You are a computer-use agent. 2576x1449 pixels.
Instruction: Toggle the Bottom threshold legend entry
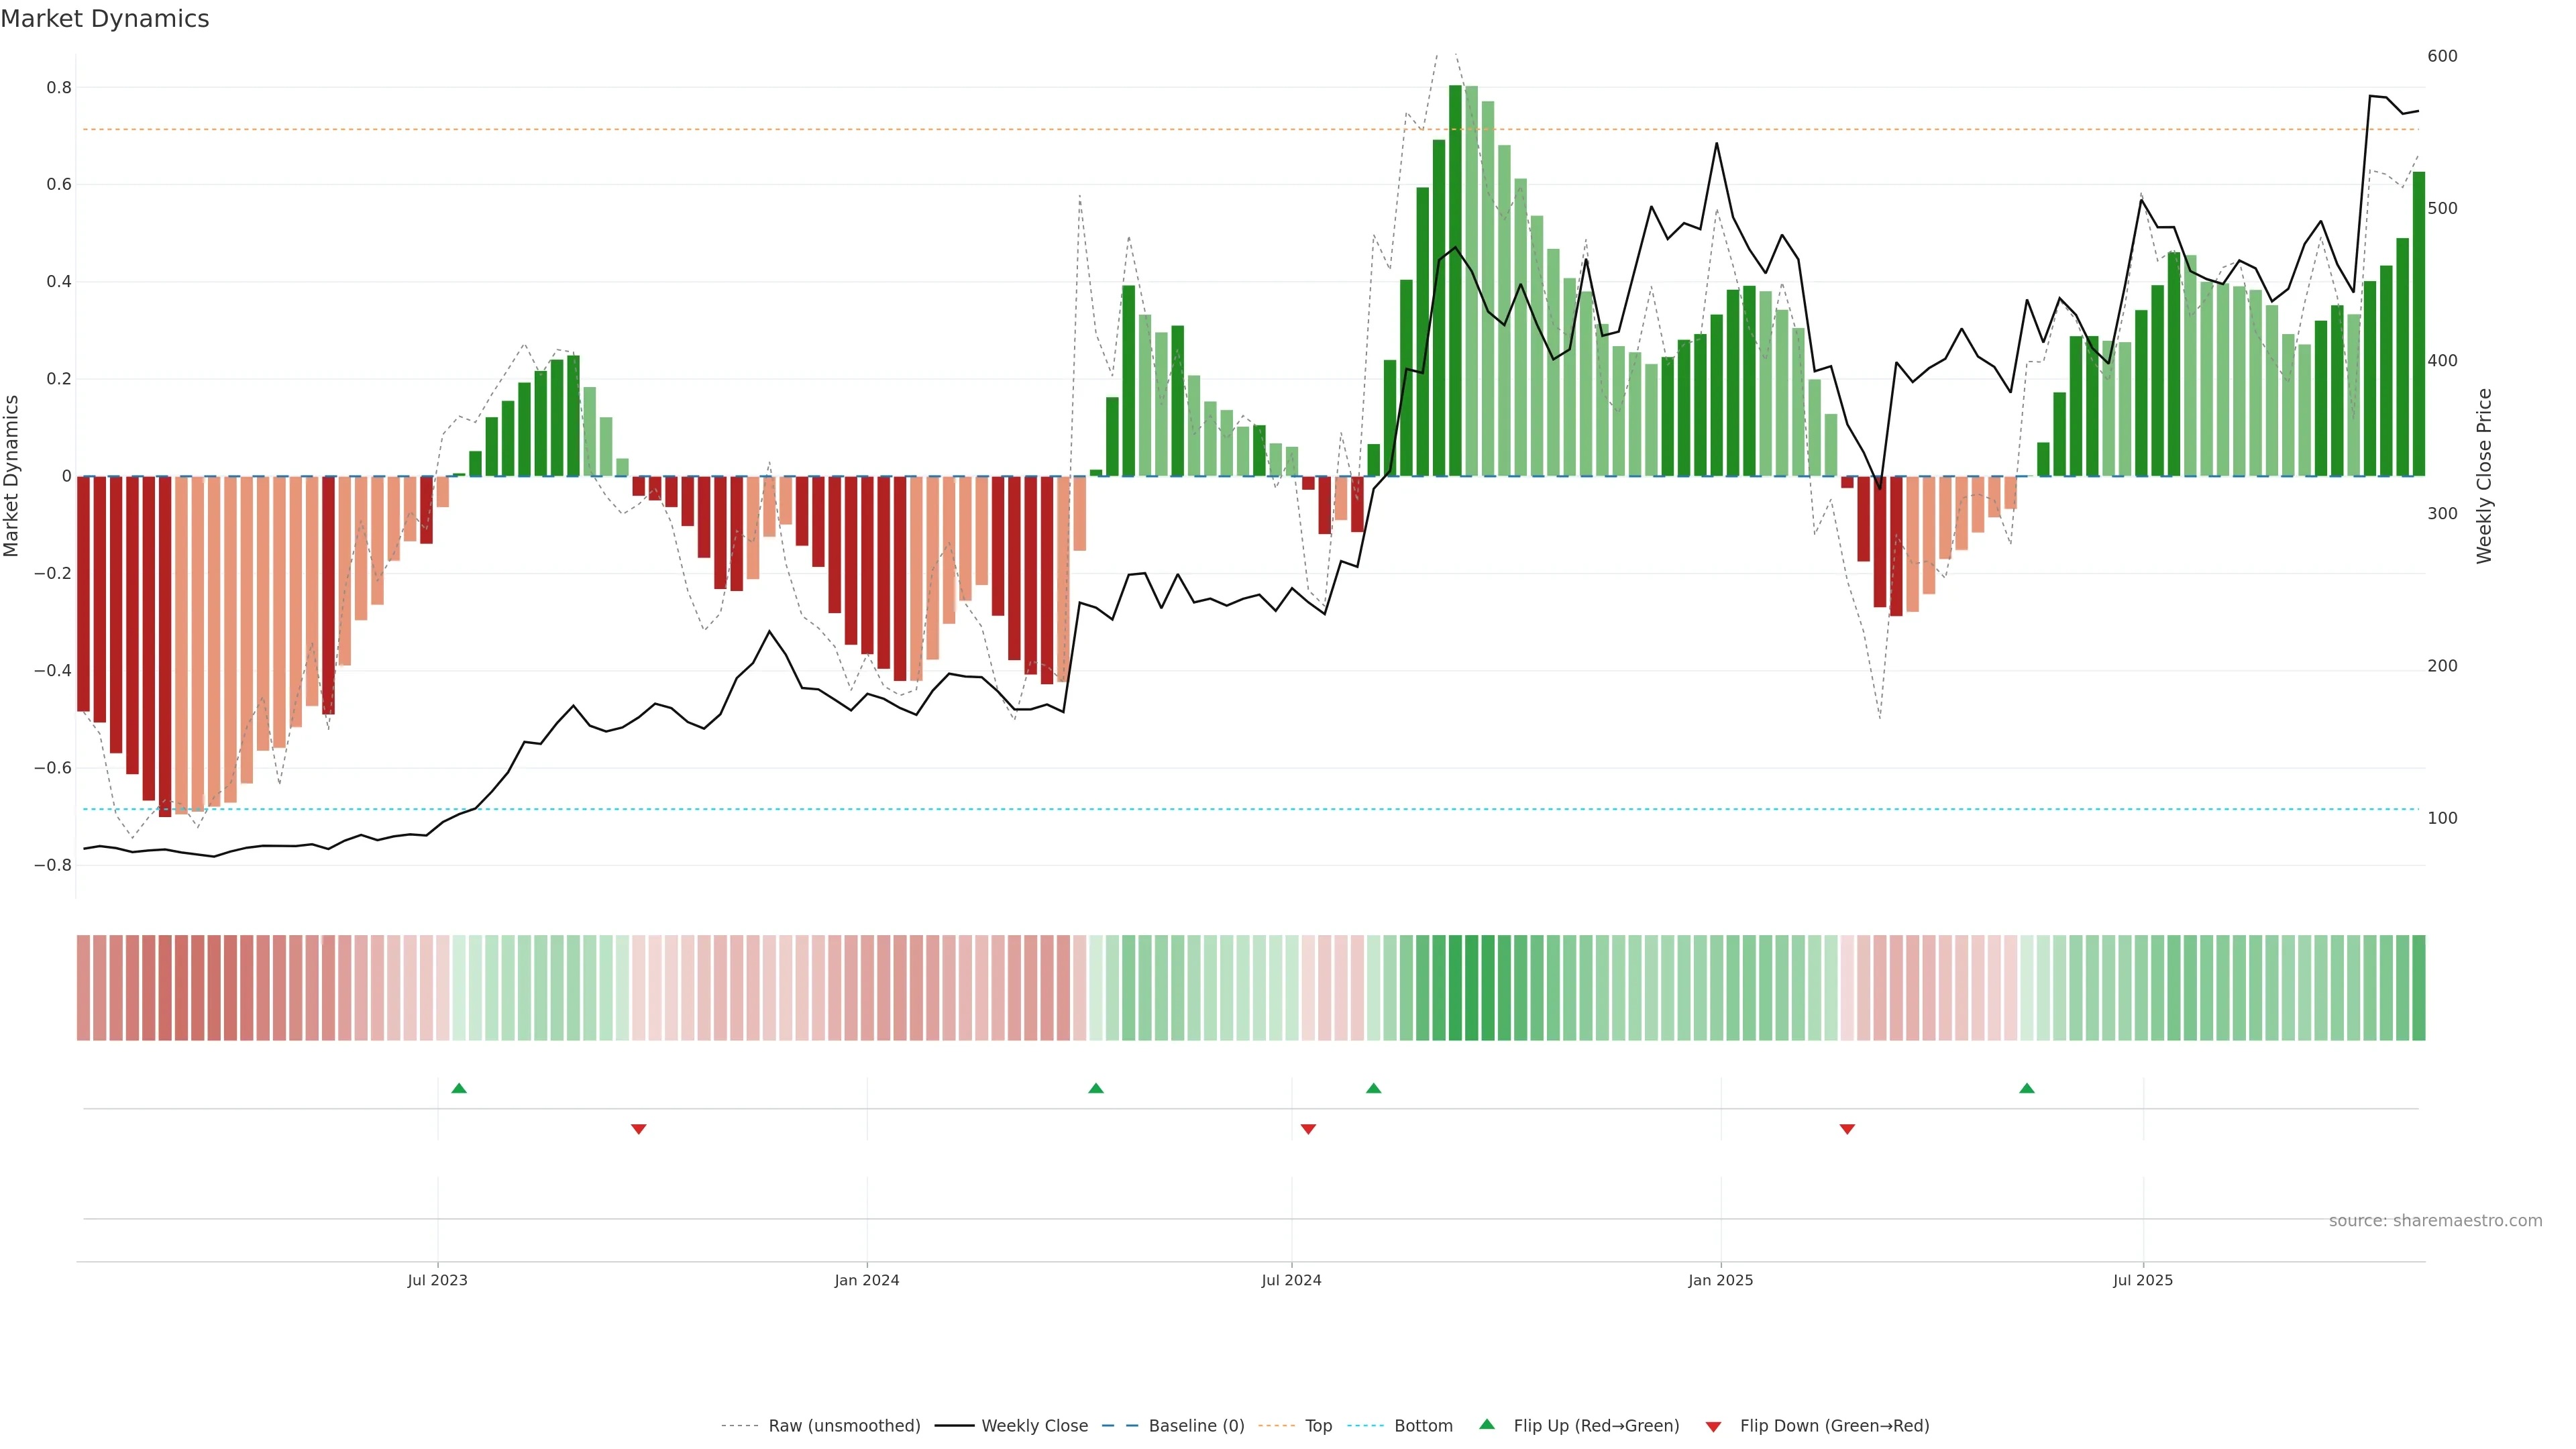pos(1423,1426)
